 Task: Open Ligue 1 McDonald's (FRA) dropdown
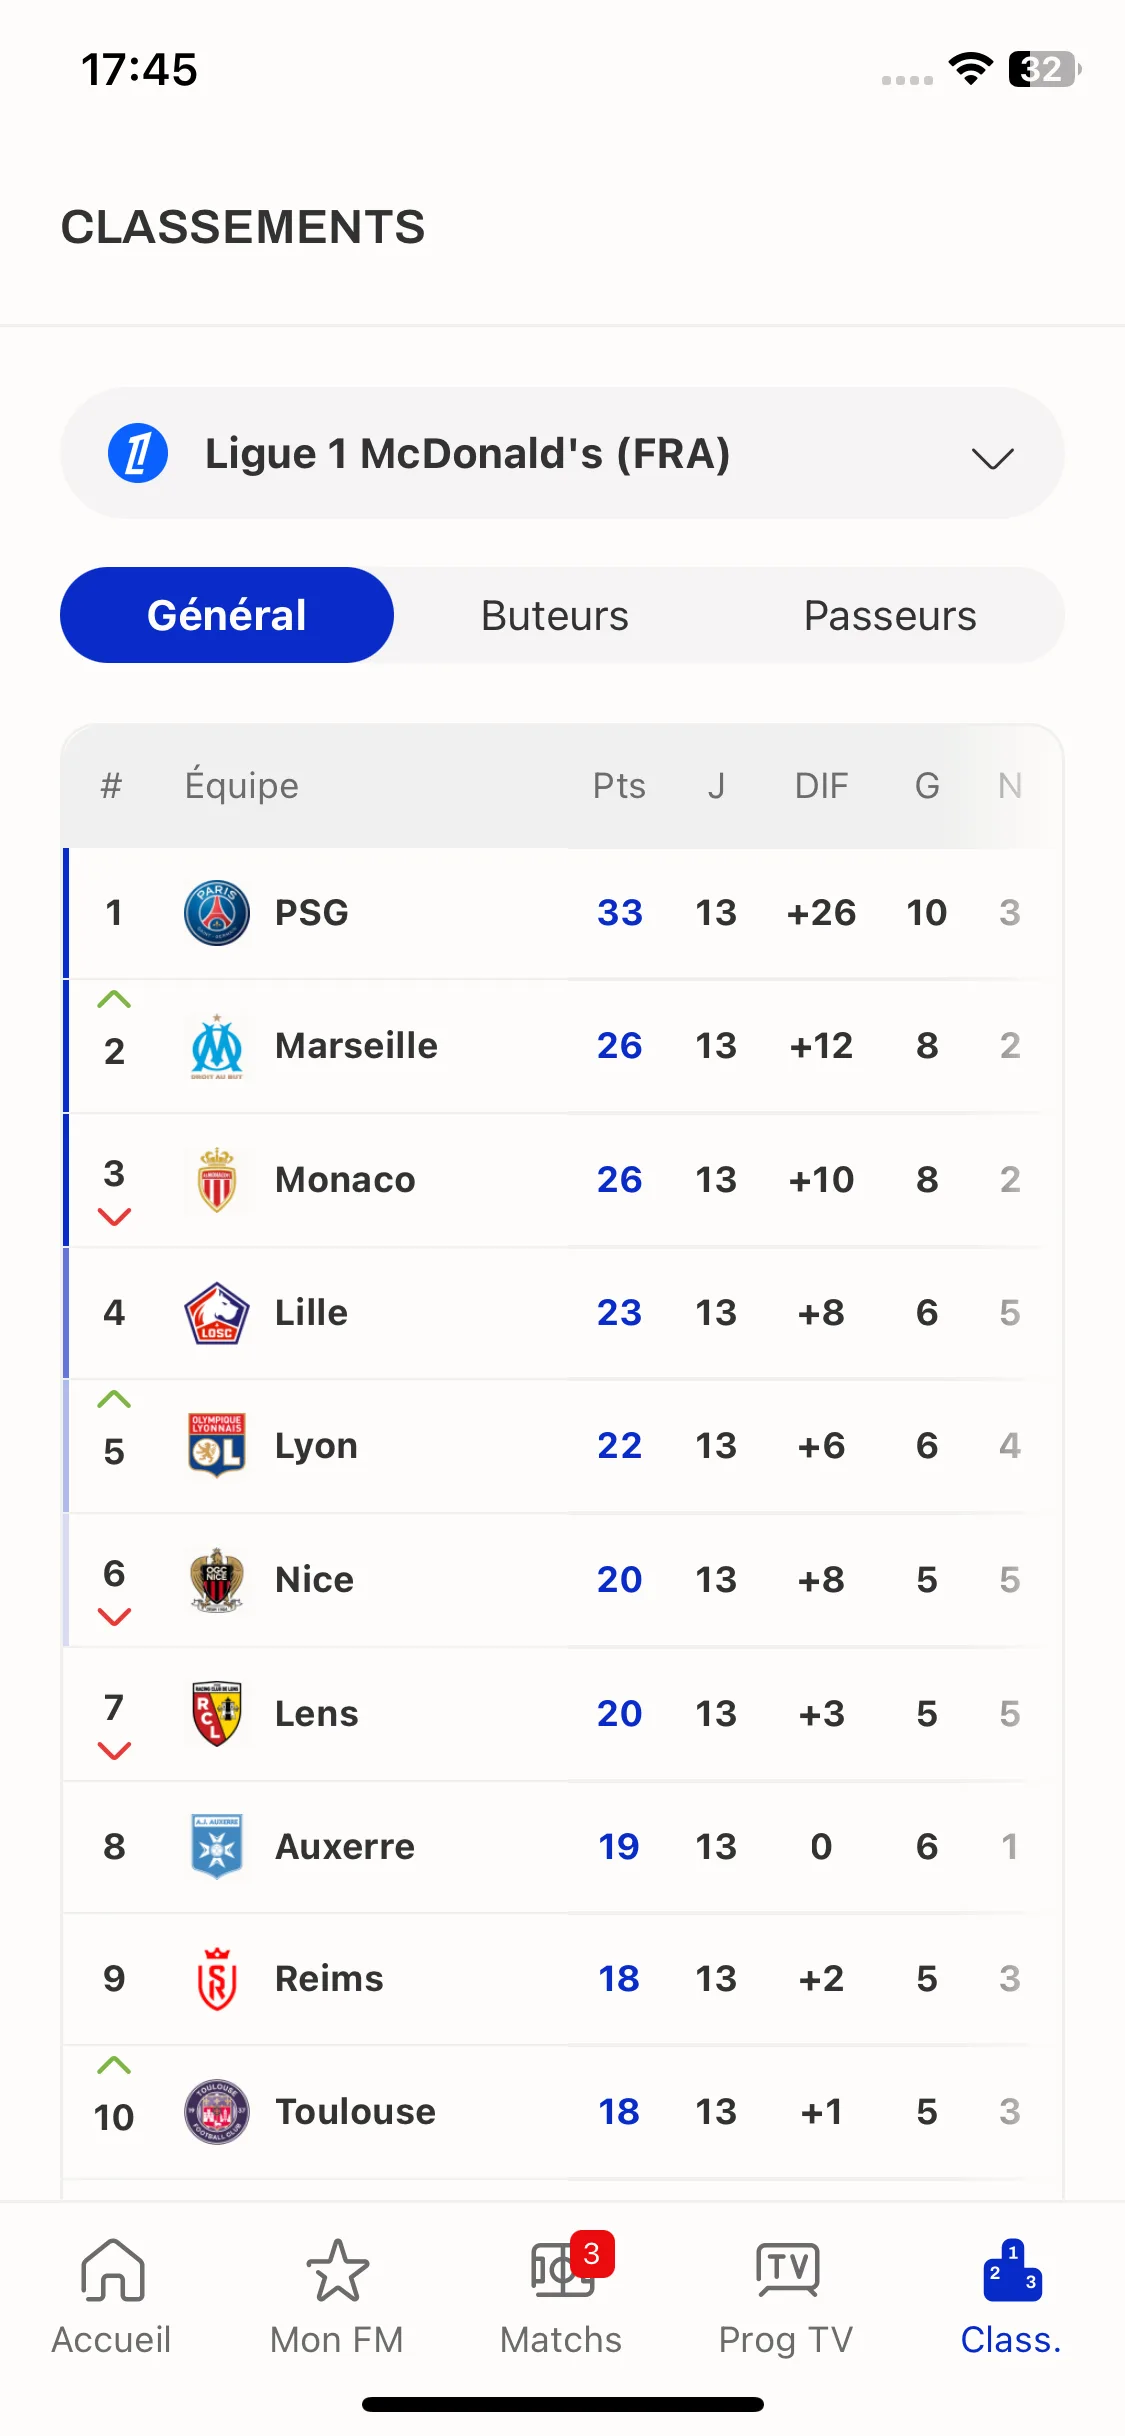click(x=562, y=453)
